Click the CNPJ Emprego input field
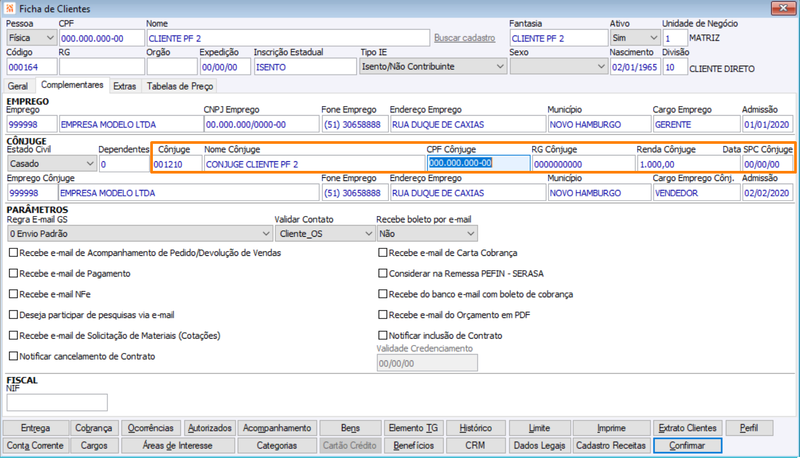 coord(261,124)
